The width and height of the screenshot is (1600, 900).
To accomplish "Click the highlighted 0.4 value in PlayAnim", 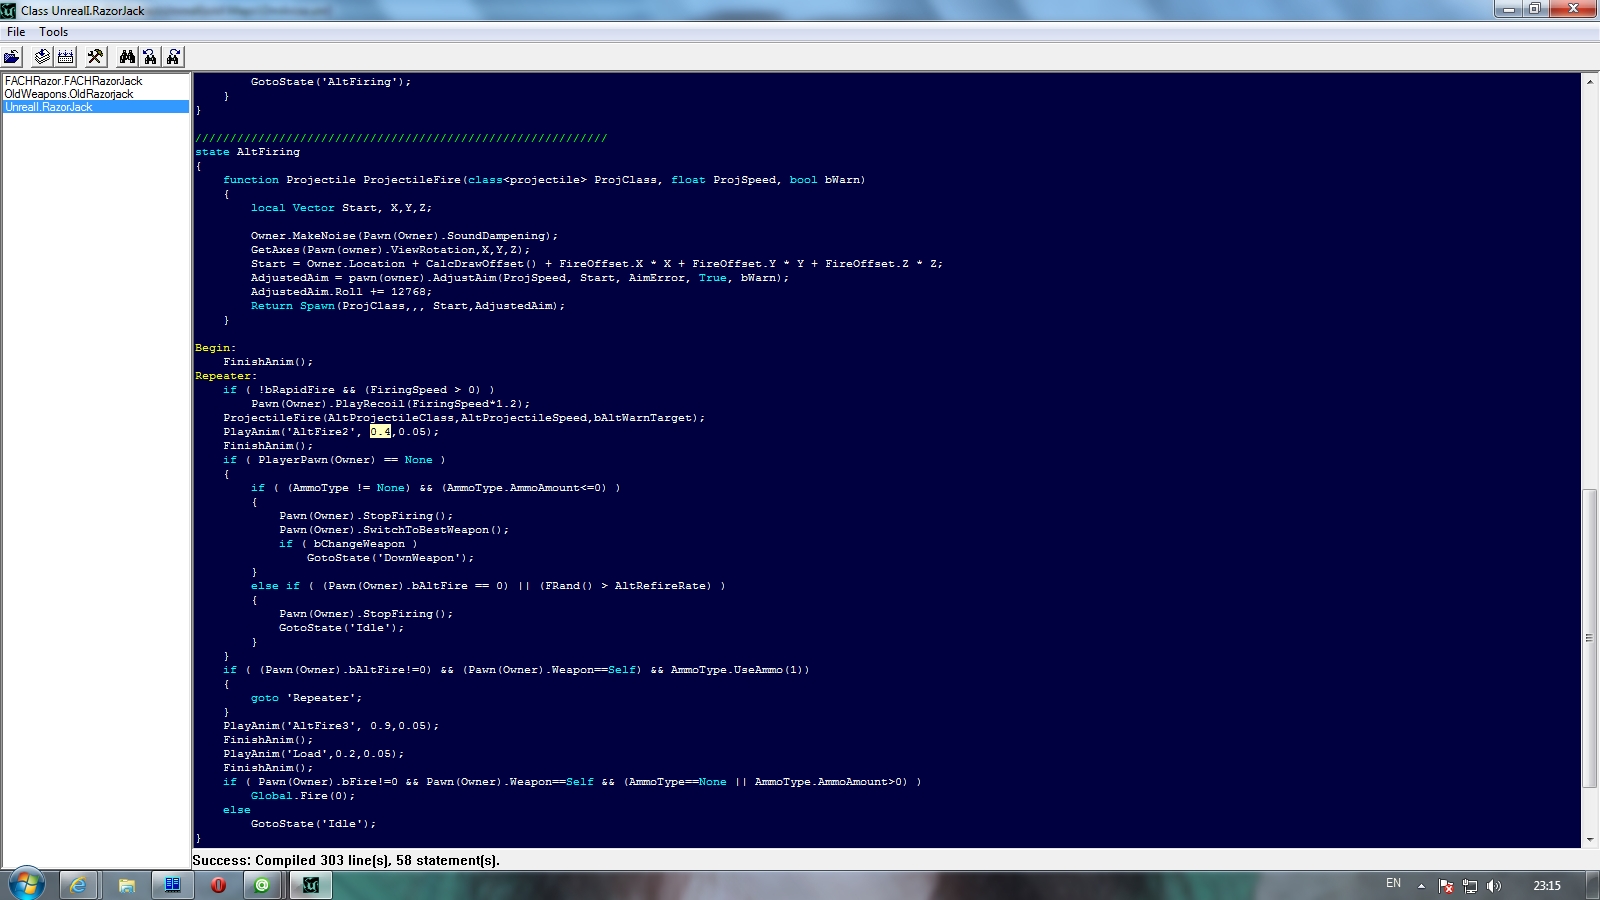I will point(380,432).
